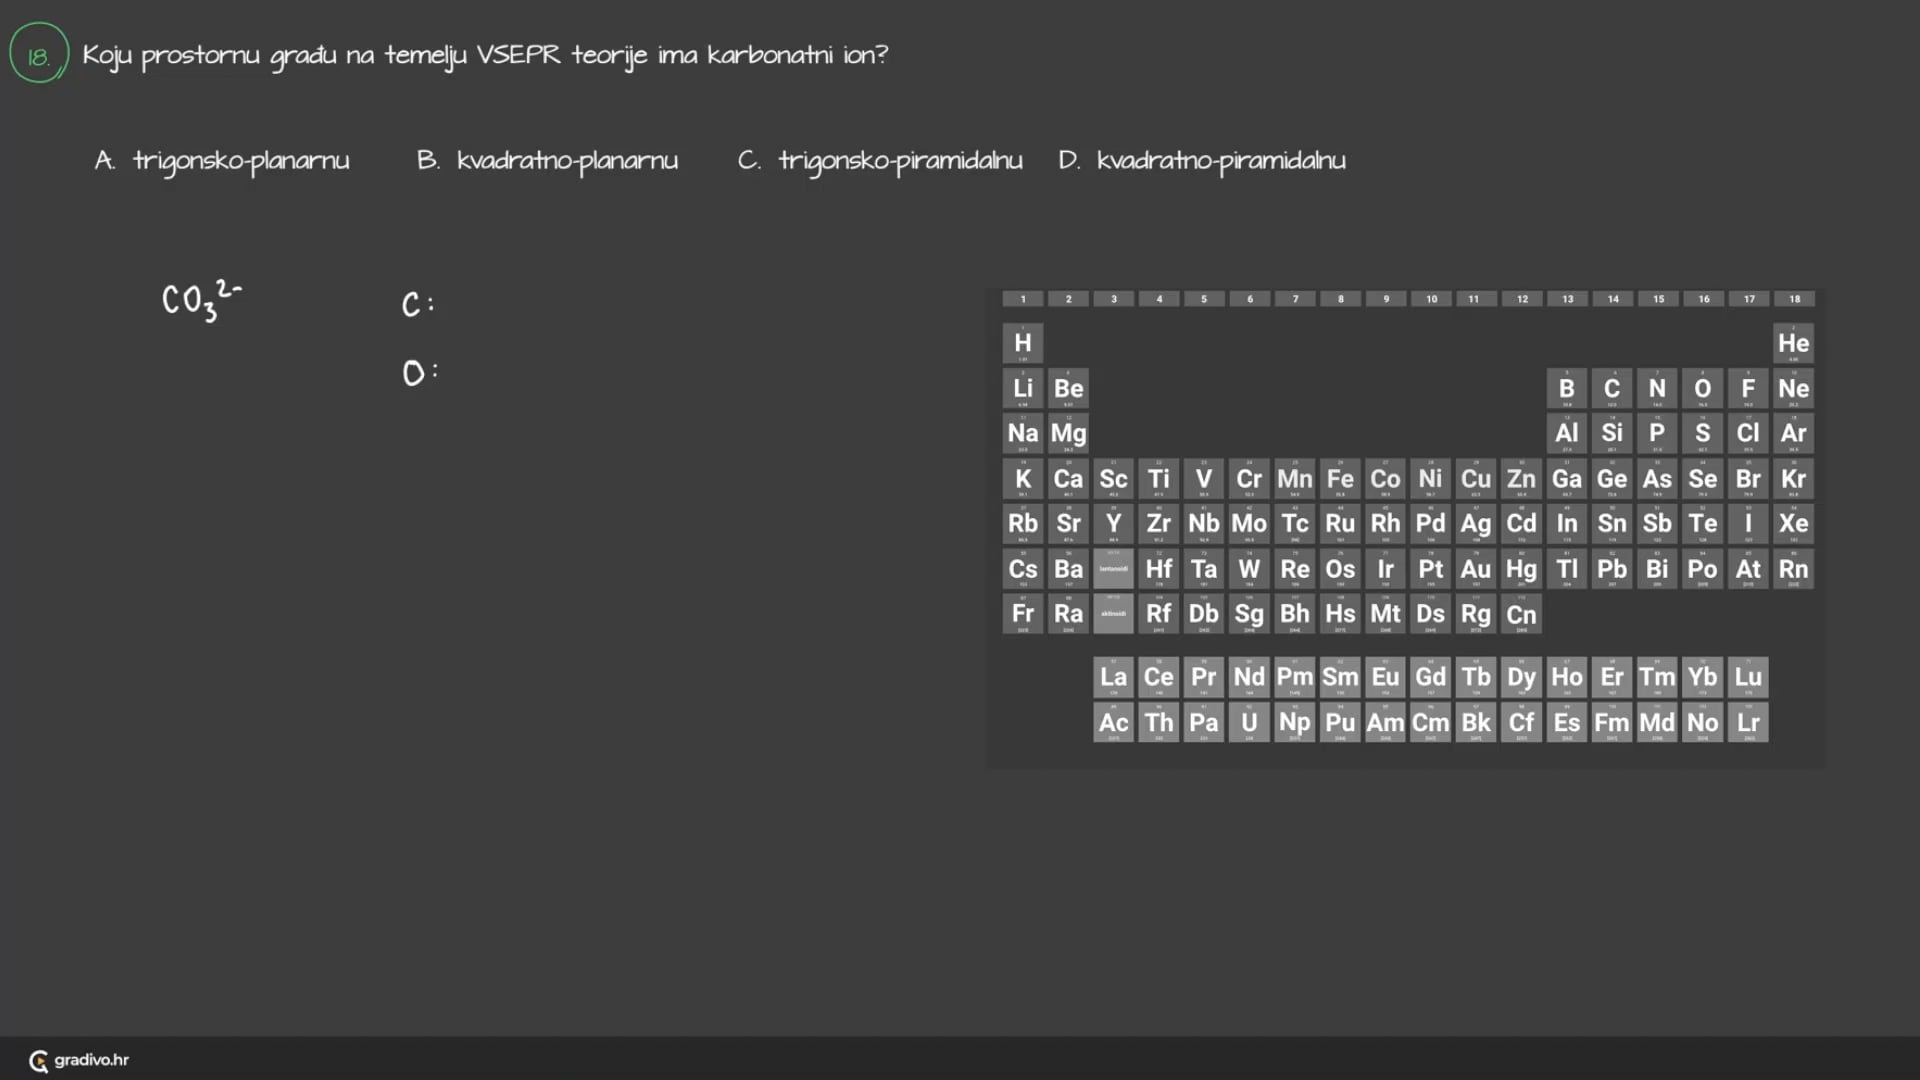Image resolution: width=1920 pixels, height=1080 pixels.
Task: Click the Hydrogen (H) element tile
Action: pyautogui.click(x=1022, y=343)
